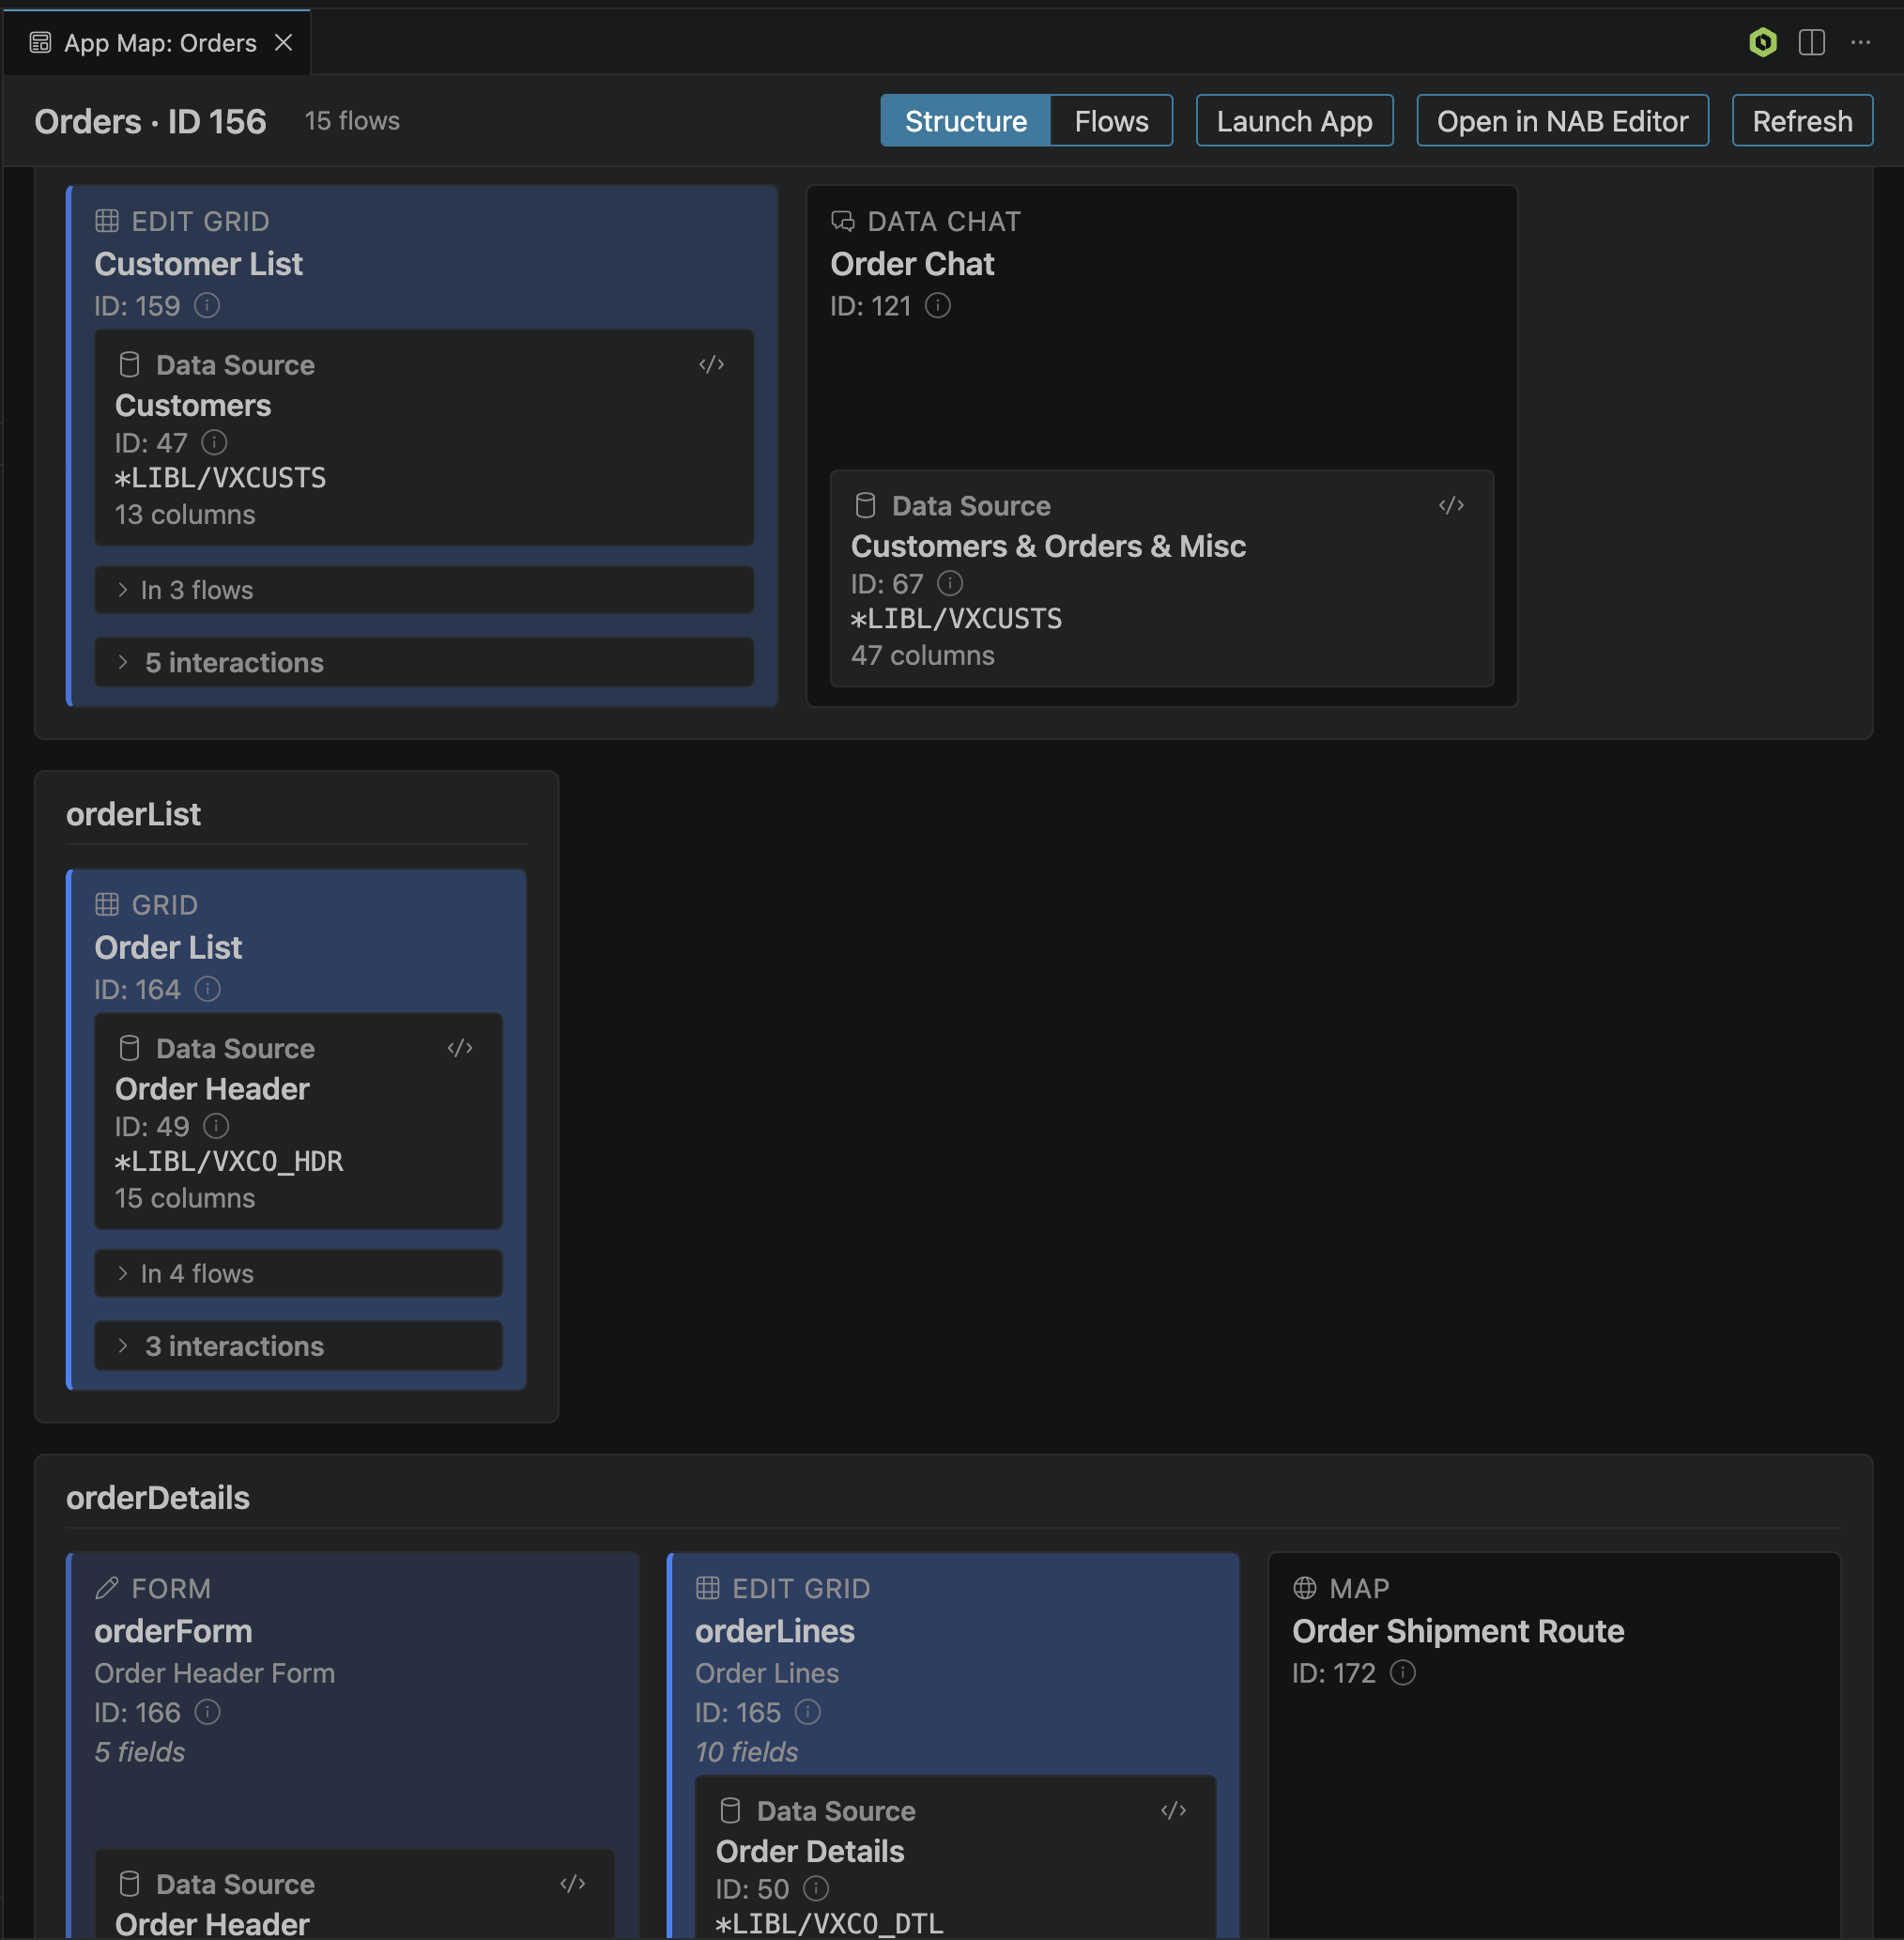This screenshot has height=1940, width=1904.
Task: Show info for Order Details ID 50
Action: 816,1888
